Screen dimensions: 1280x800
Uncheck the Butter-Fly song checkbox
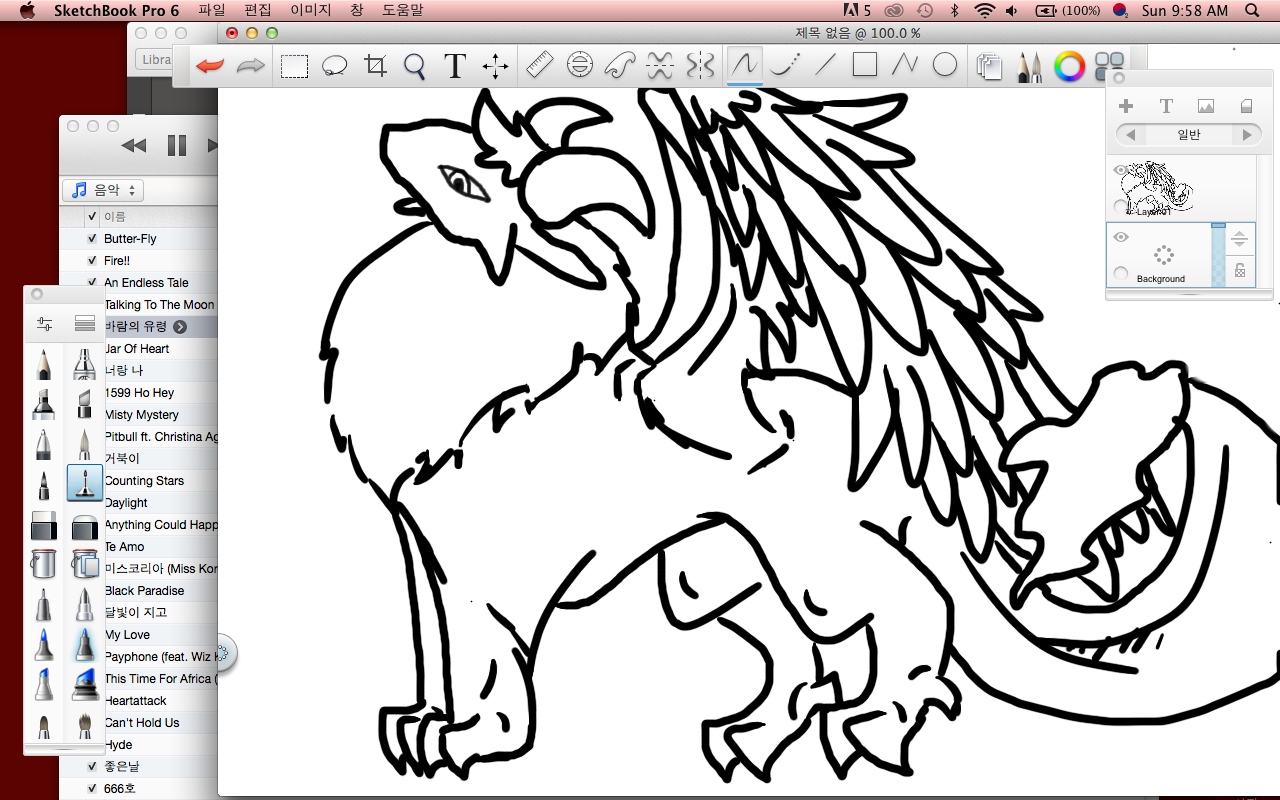tap(92, 239)
